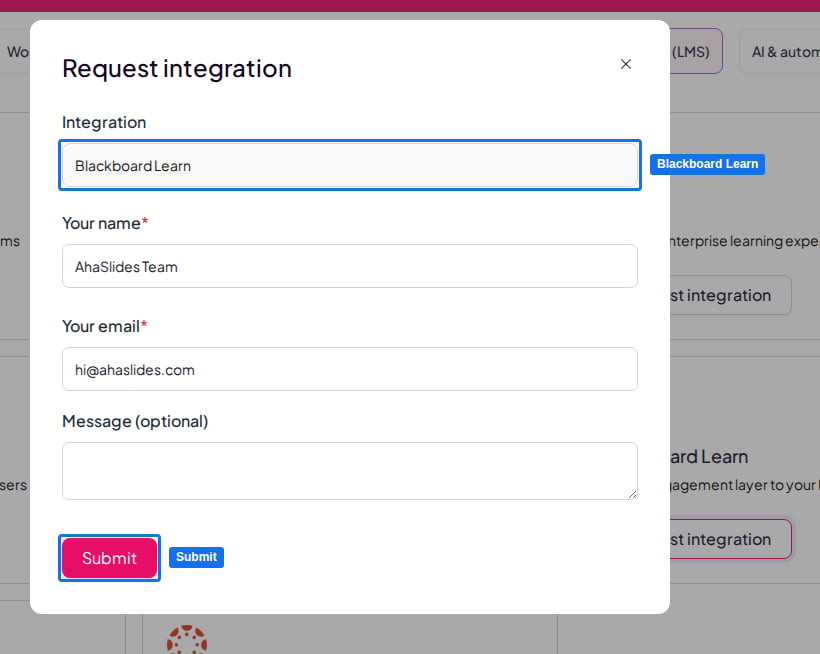Click the Request integration dialog title

coord(177,68)
